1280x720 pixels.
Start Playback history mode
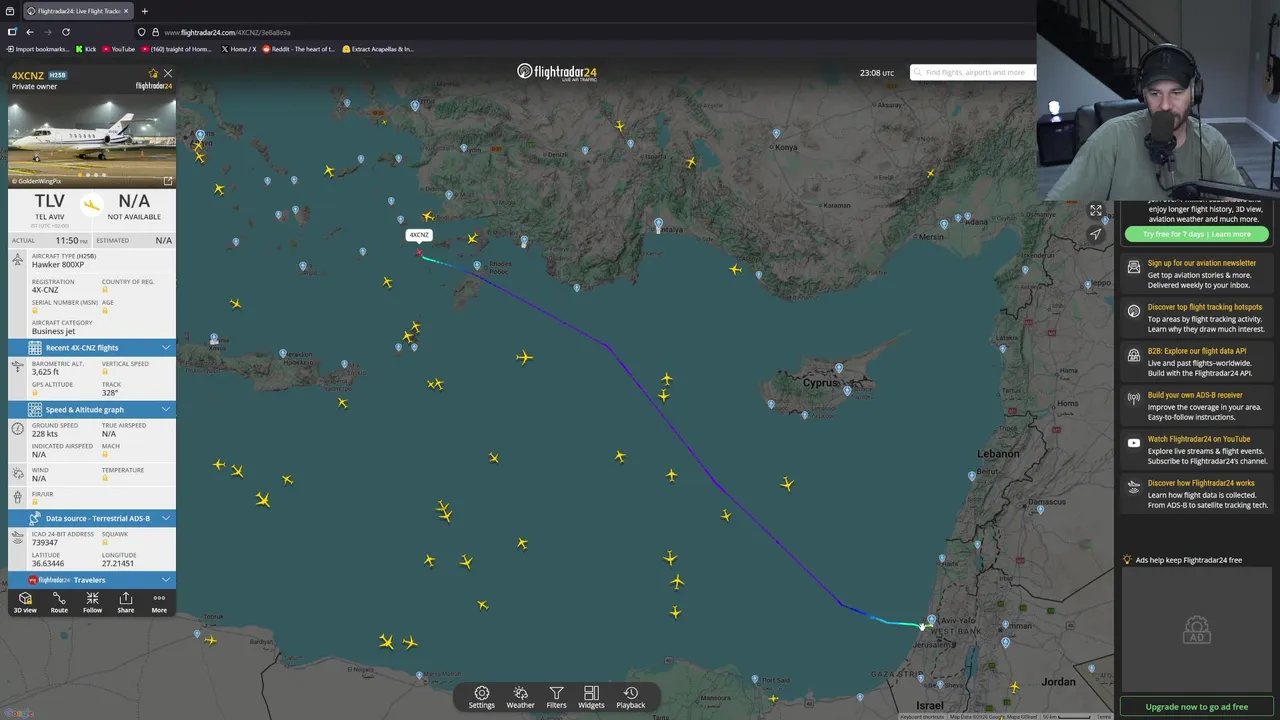630,697
